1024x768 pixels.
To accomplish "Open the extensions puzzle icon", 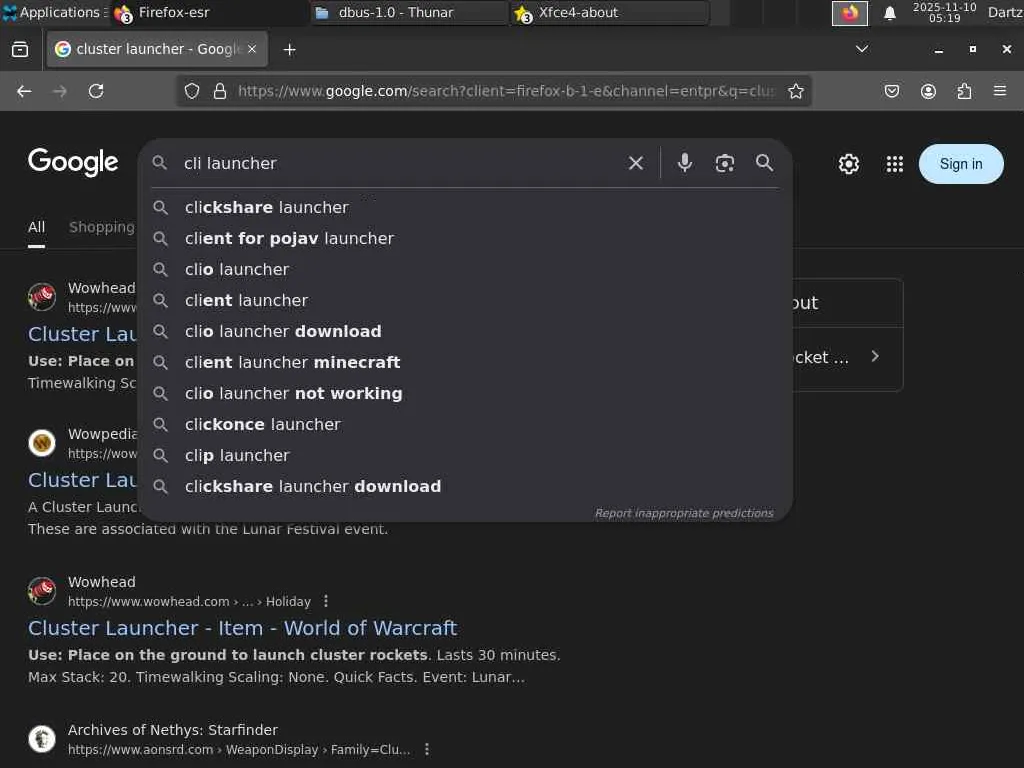I will 964,91.
